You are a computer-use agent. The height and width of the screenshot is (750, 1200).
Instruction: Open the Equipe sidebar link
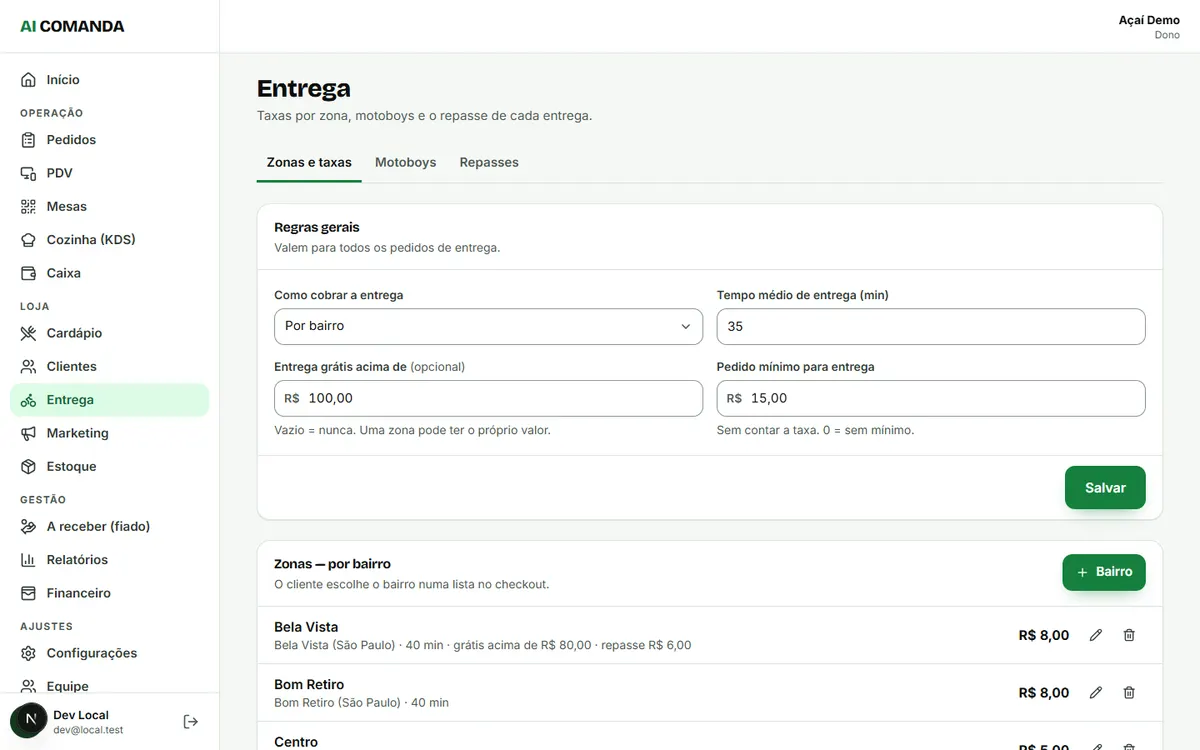[110, 686]
